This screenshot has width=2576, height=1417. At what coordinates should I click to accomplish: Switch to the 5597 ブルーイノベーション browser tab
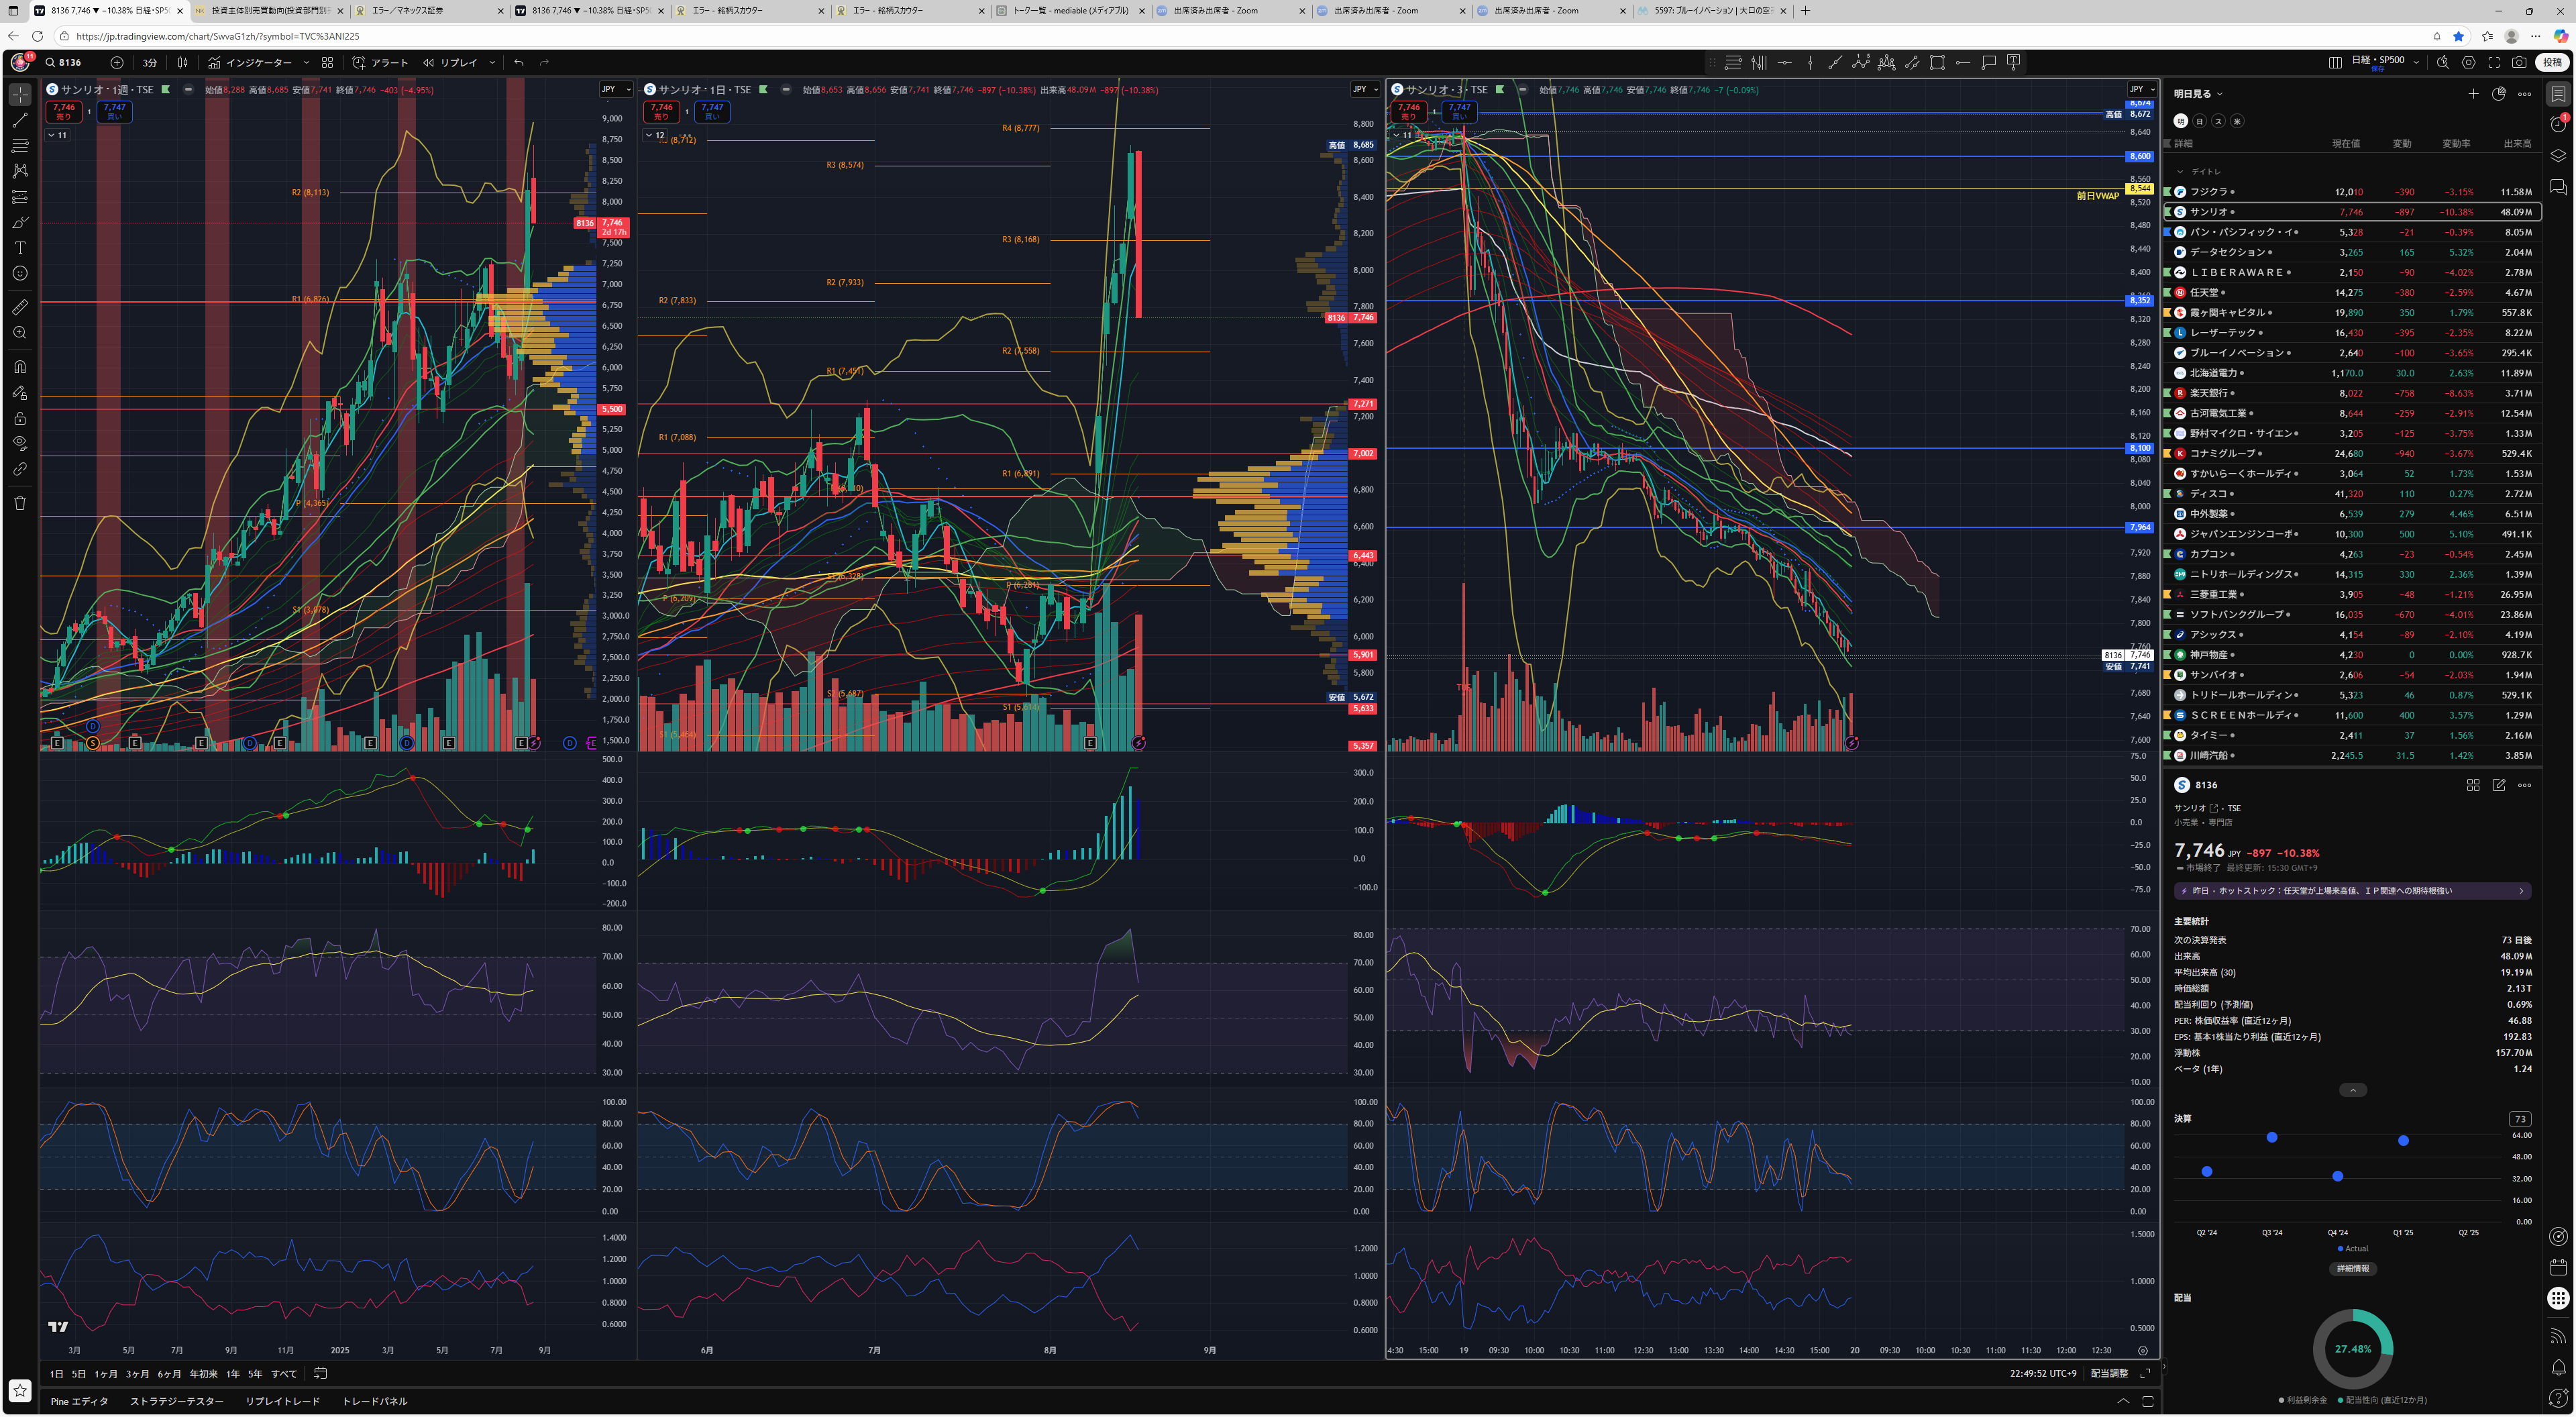point(1712,11)
